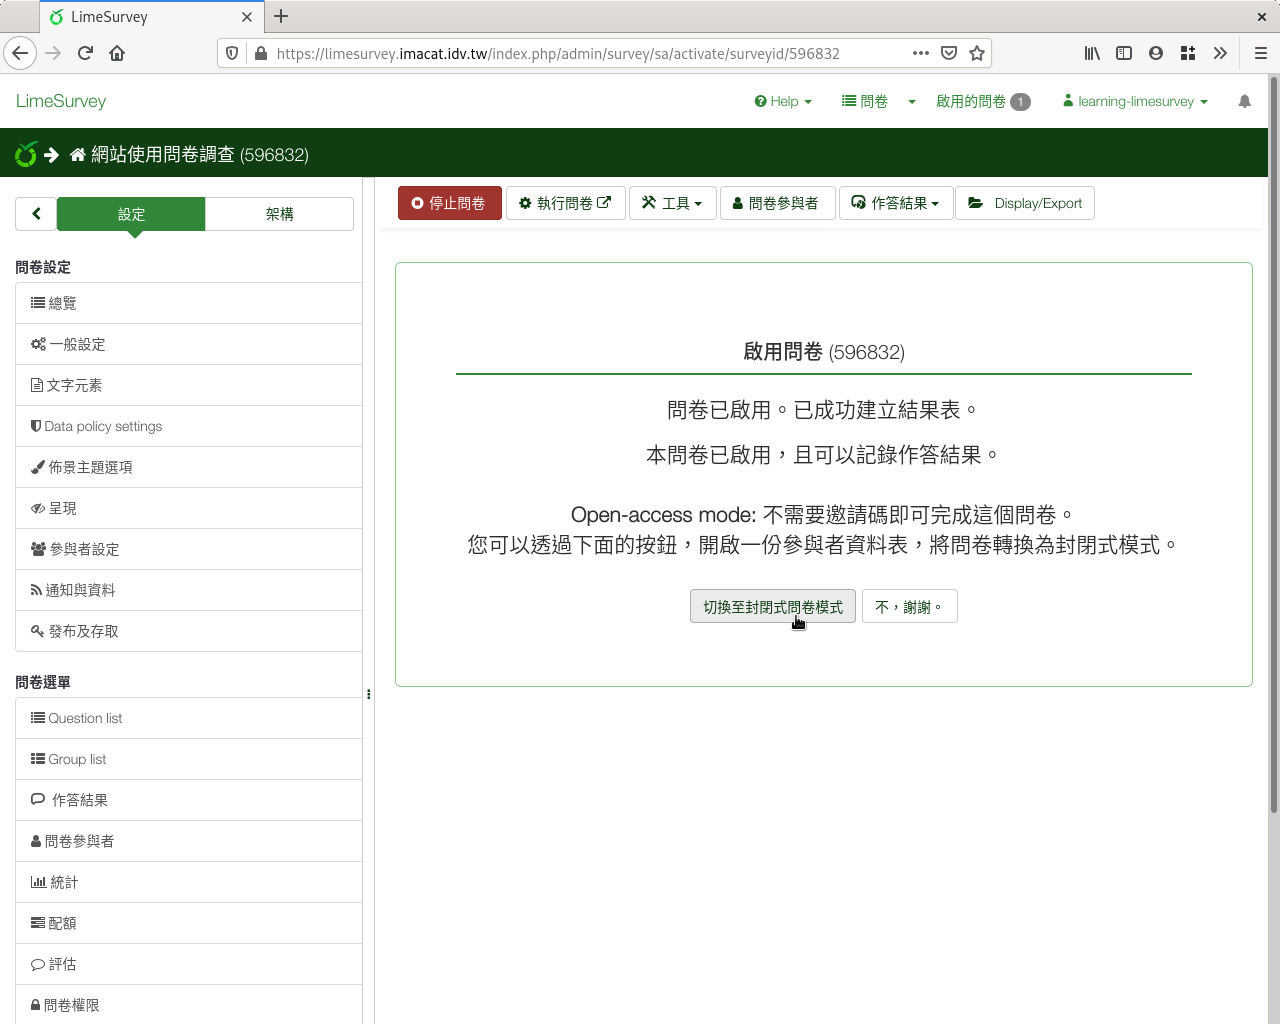Collapse sidebar with the left chevron button

(36, 213)
